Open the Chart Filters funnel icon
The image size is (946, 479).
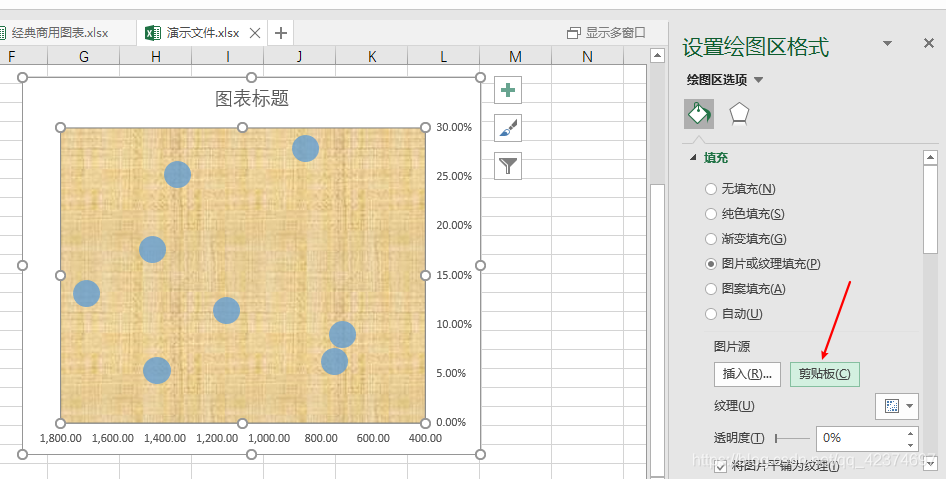508,165
